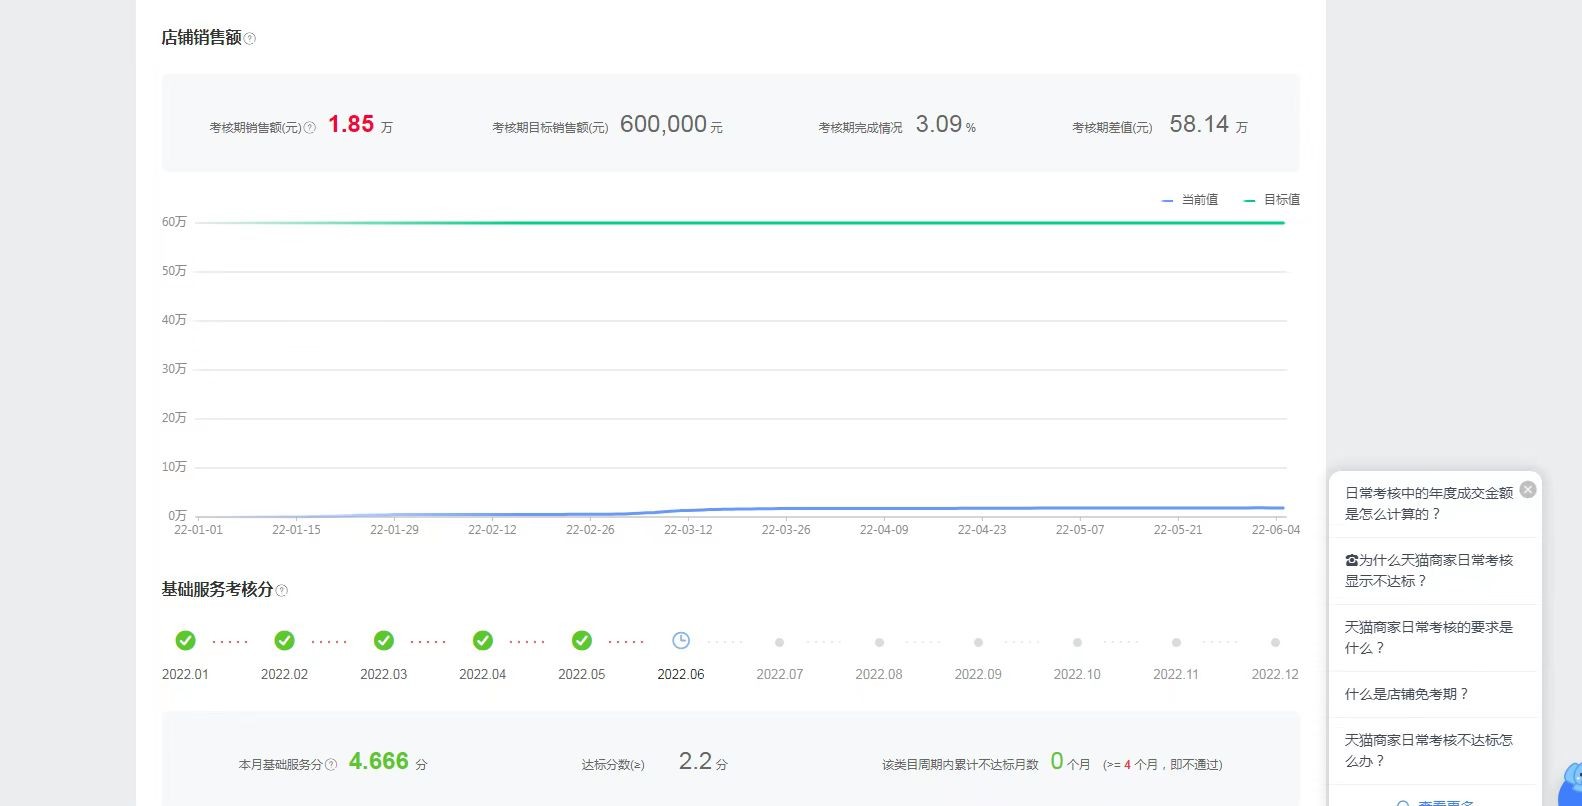Open question 天猫商家日常考核的要求是什么?
Viewport: 1582px width, 806px height.
[x=1429, y=637]
